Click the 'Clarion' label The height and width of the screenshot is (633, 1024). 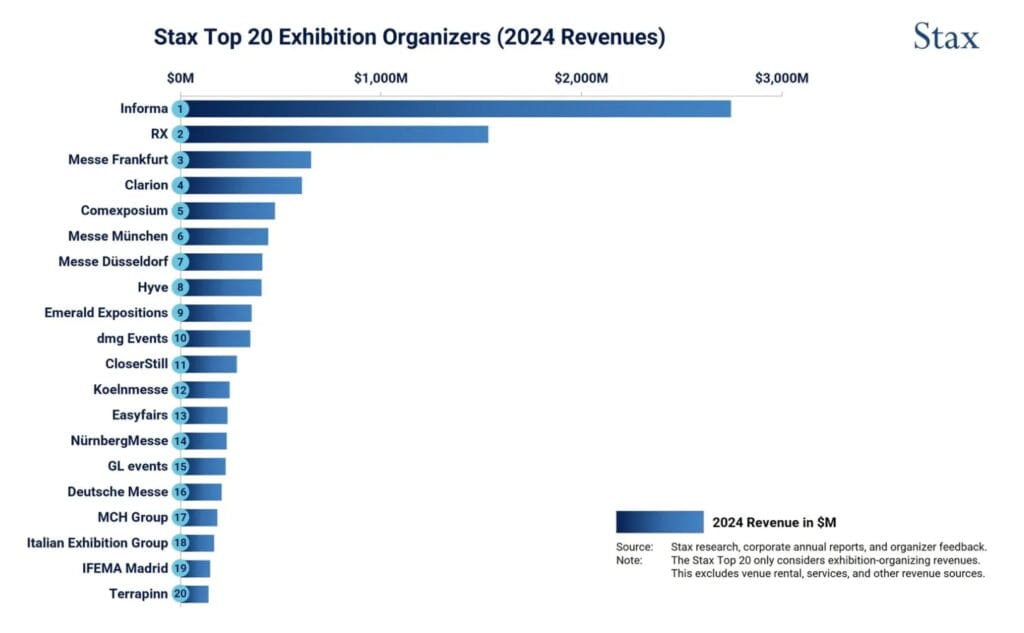(x=146, y=185)
